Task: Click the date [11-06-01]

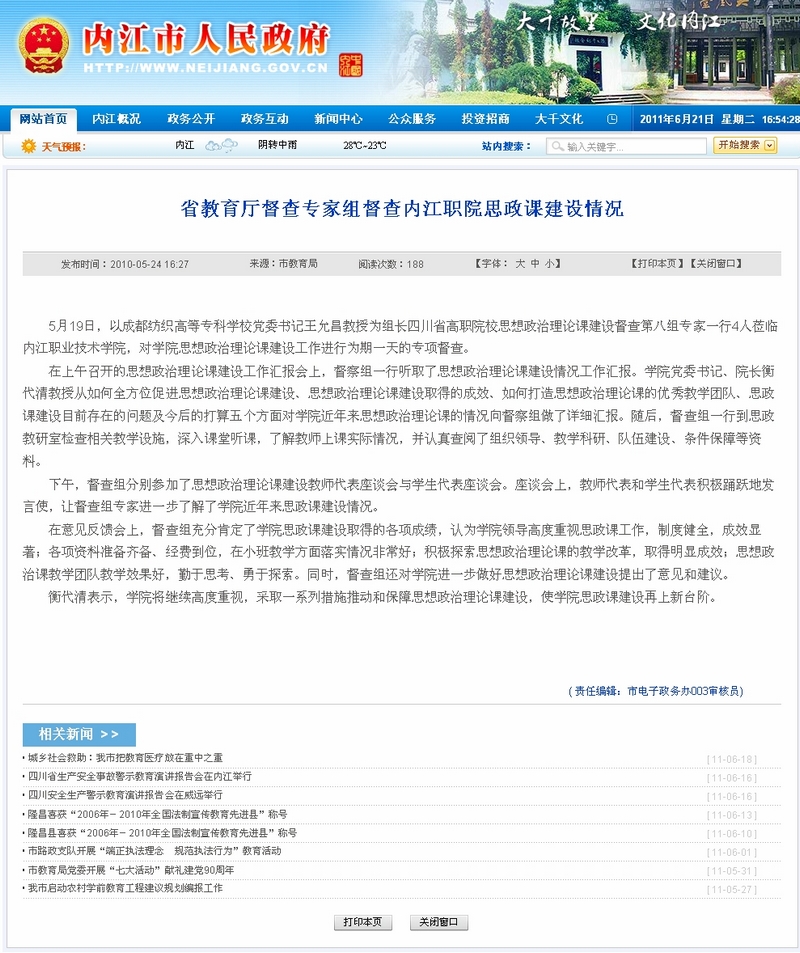Action: pyautogui.click(x=731, y=853)
